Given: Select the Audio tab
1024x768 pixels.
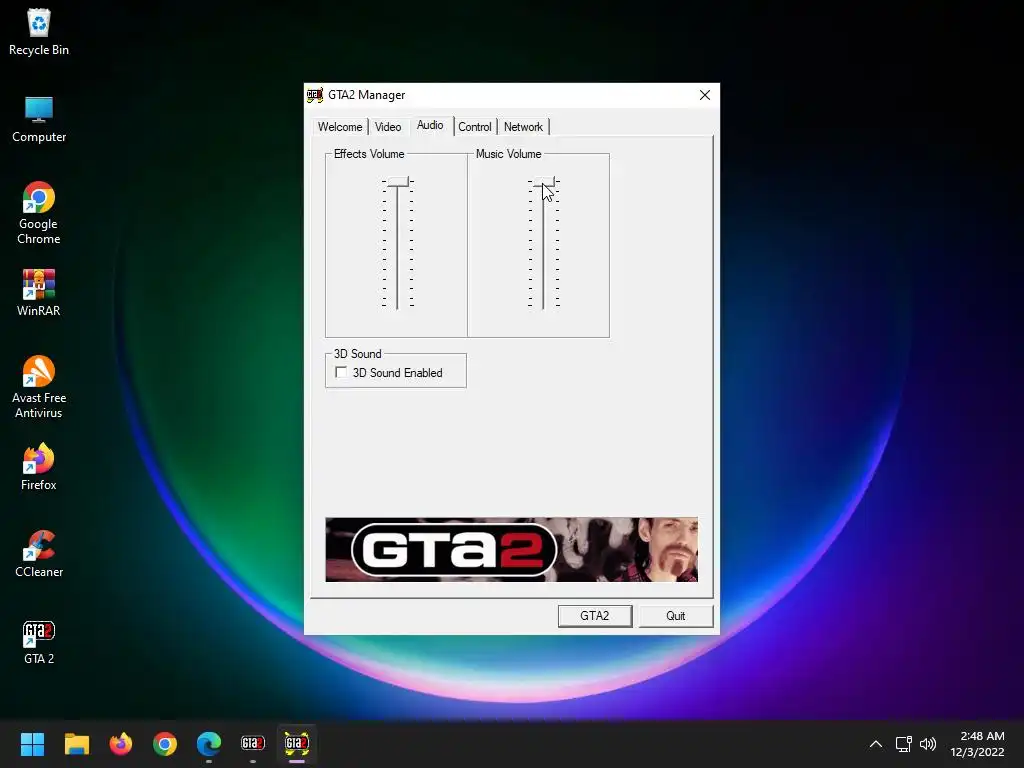Looking at the screenshot, I should 430,125.
